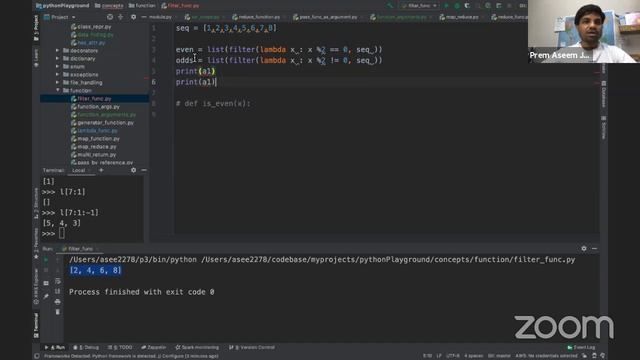640x360 pixels.
Task: Open the Debug tool window button
Action: pyautogui.click(x=86, y=347)
